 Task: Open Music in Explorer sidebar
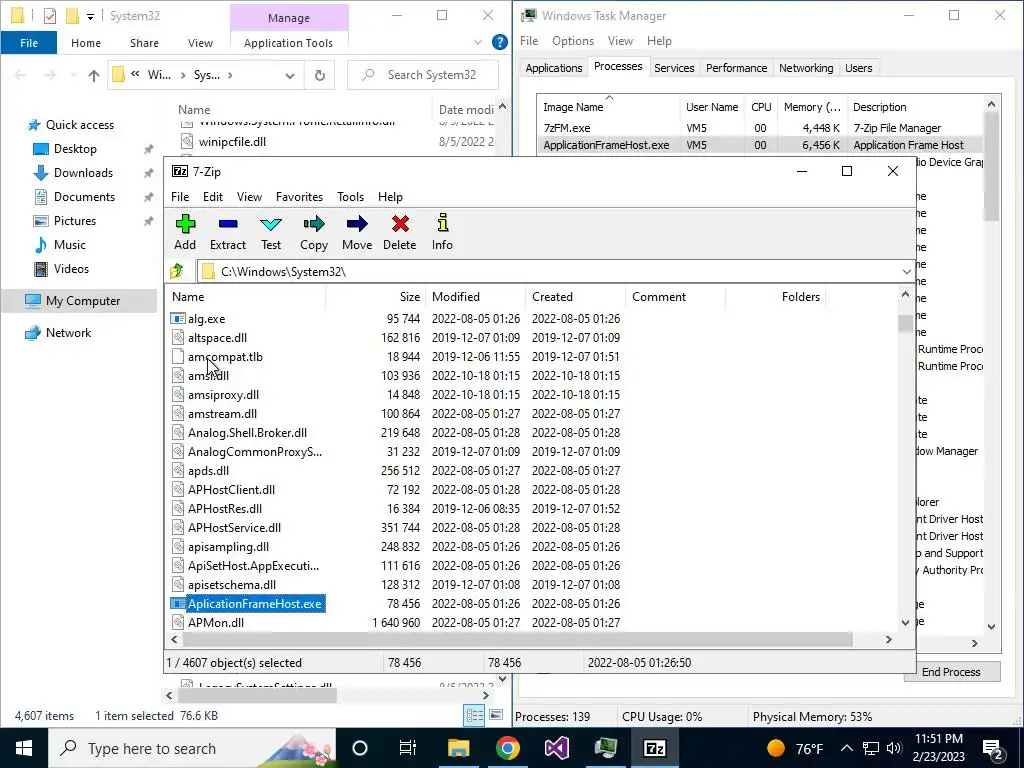59,245
